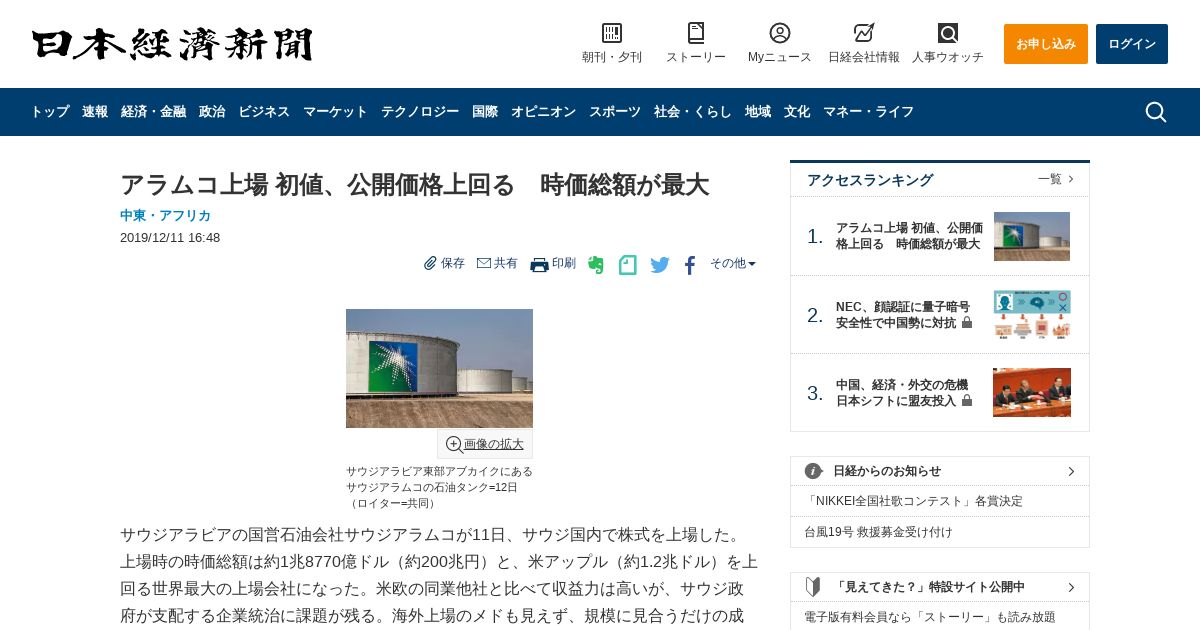Open the スポーツ menu section
The width and height of the screenshot is (1200, 630).
(615, 112)
